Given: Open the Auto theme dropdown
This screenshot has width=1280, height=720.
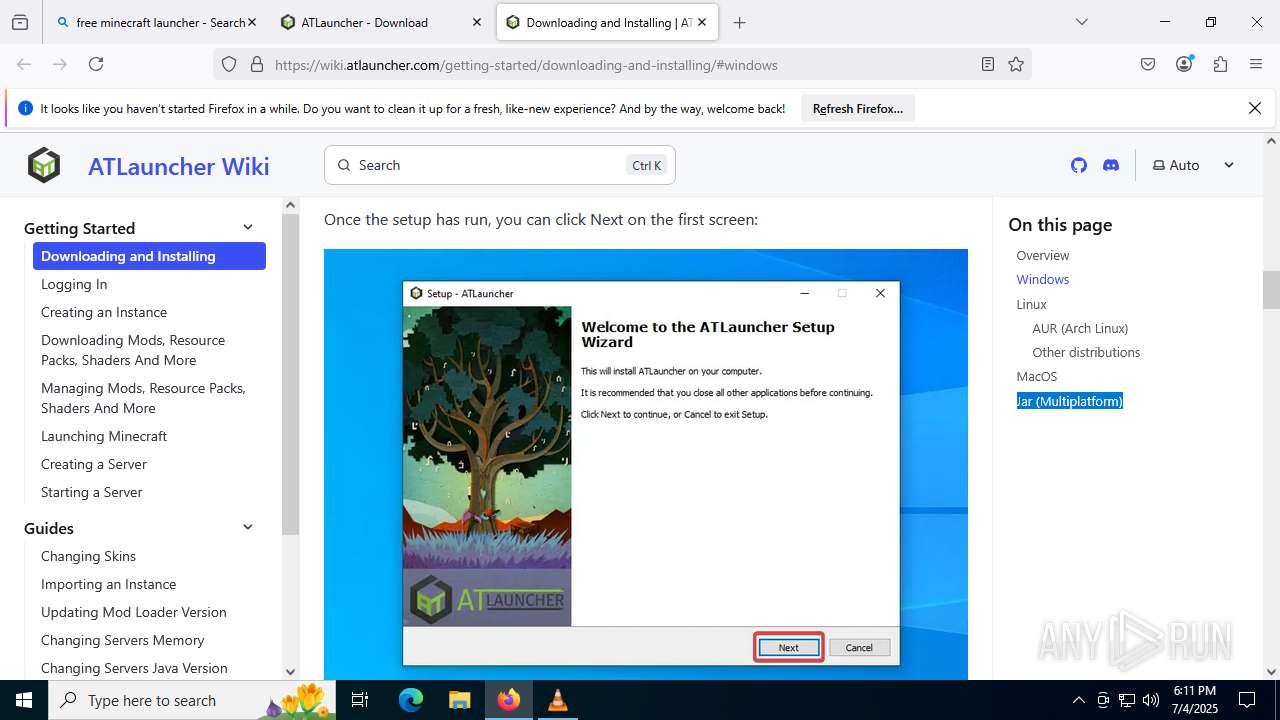Looking at the screenshot, I should pos(1194,165).
